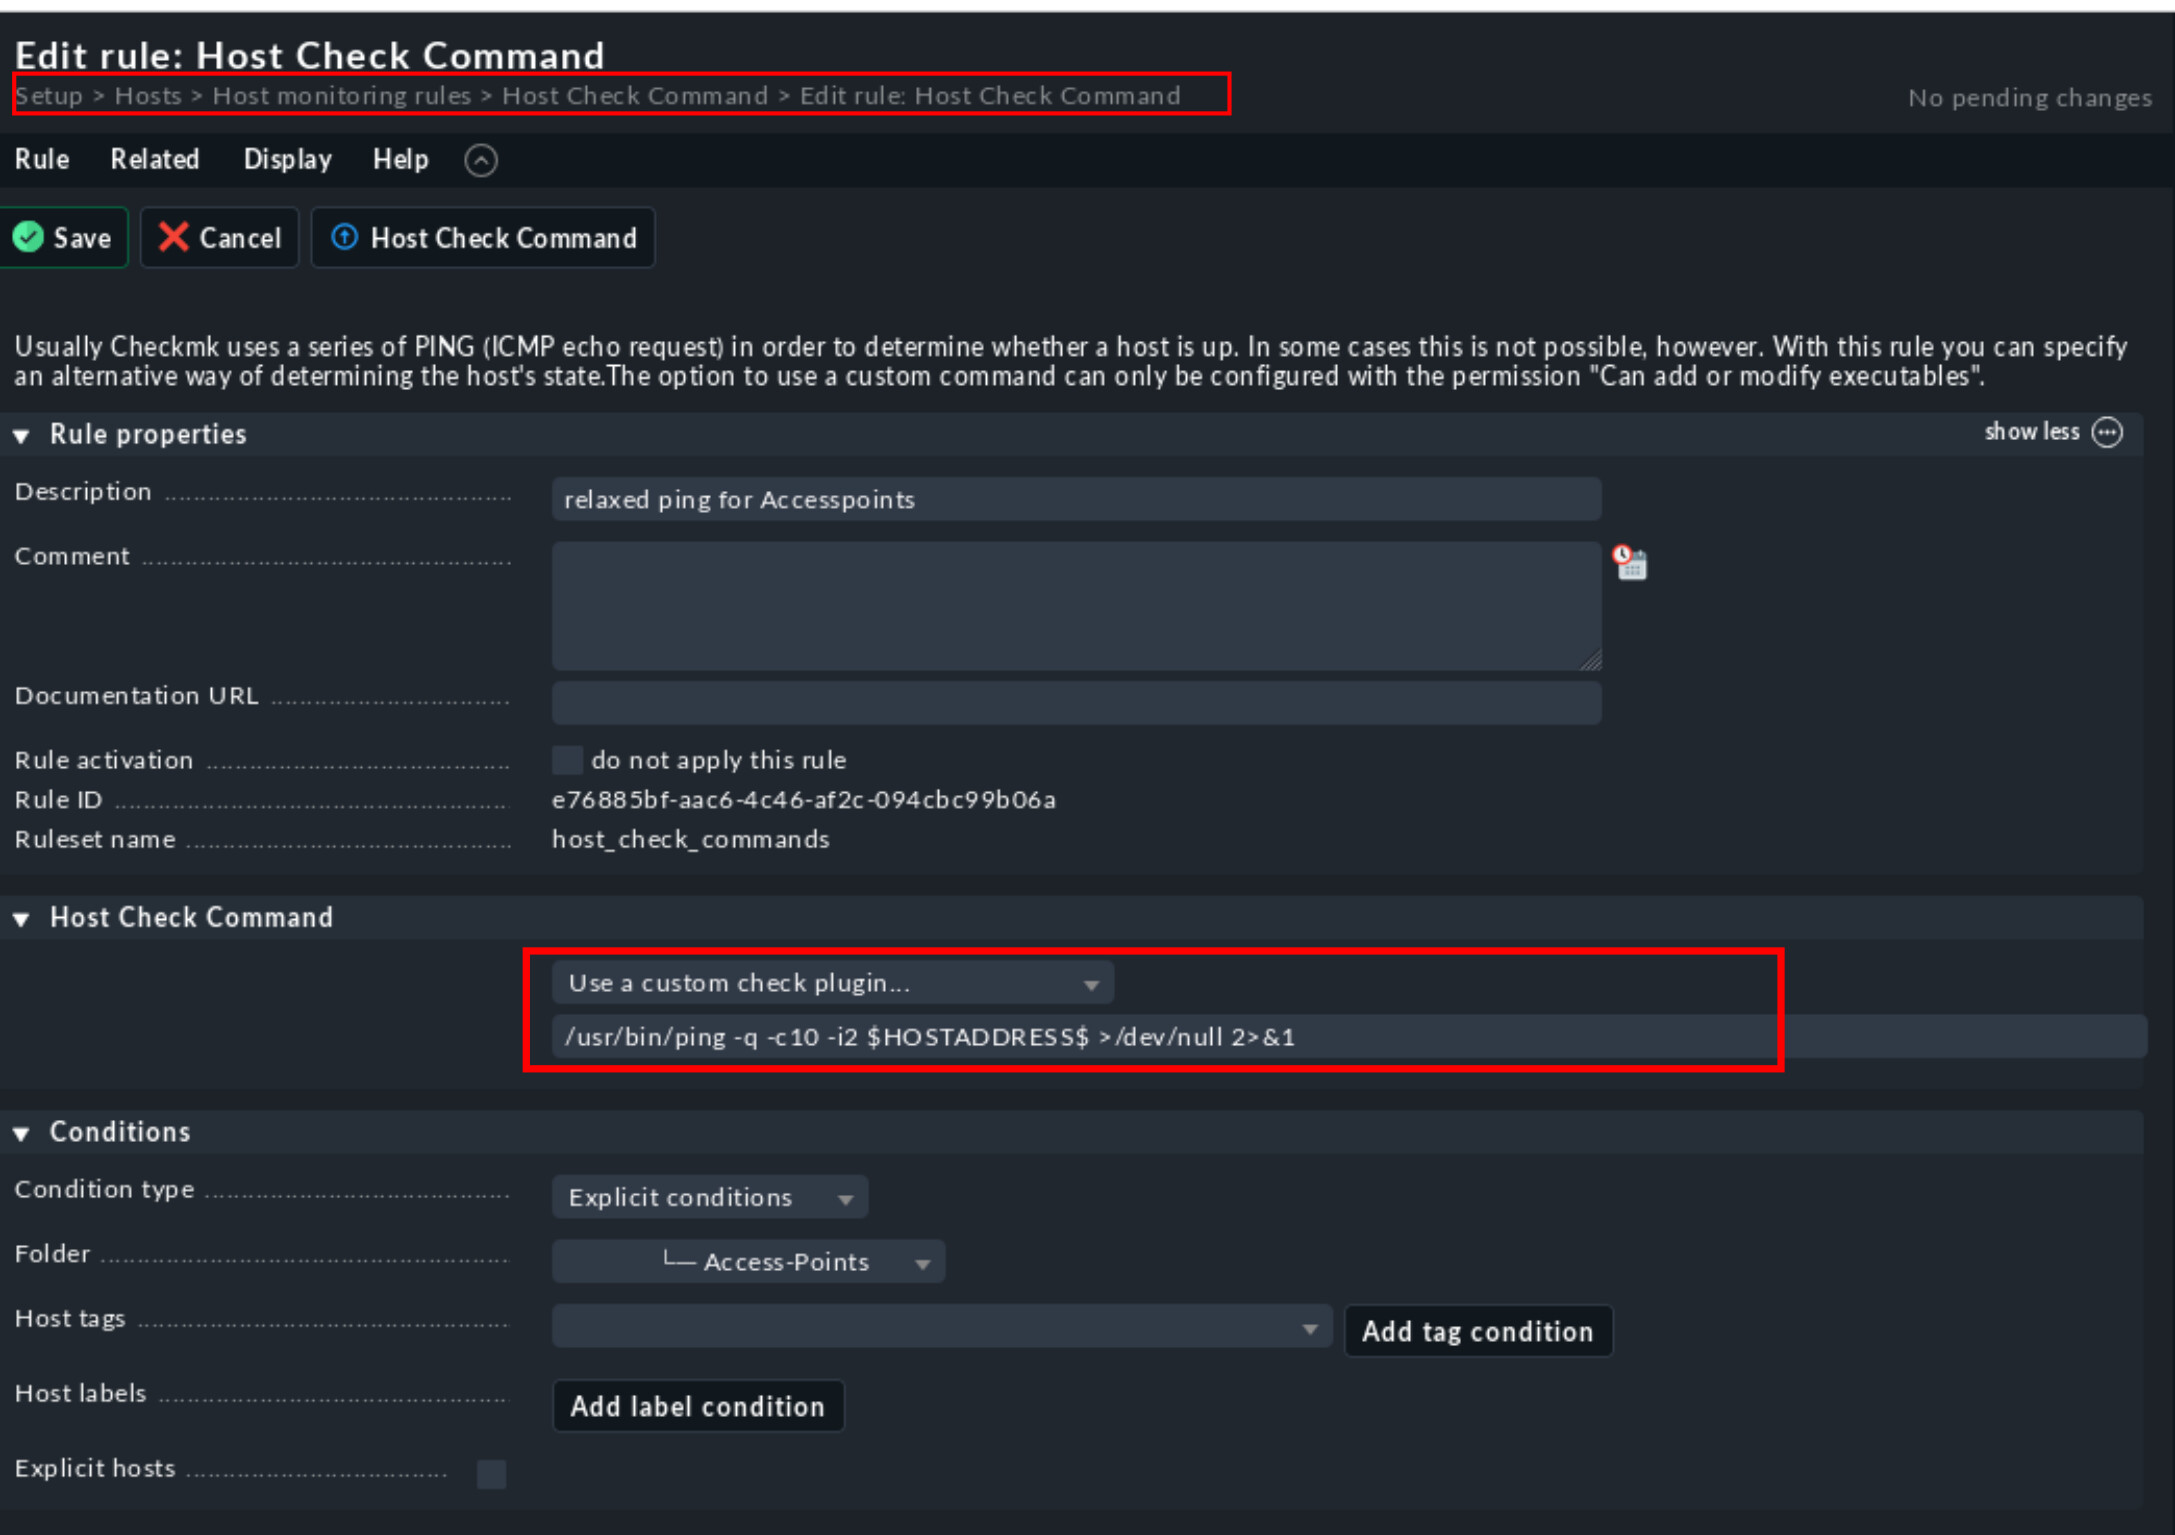The height and width of the screenshot is (1535, 2175).
Task: Click the comment timestamp calendar icon
Action: point(1630,563)
